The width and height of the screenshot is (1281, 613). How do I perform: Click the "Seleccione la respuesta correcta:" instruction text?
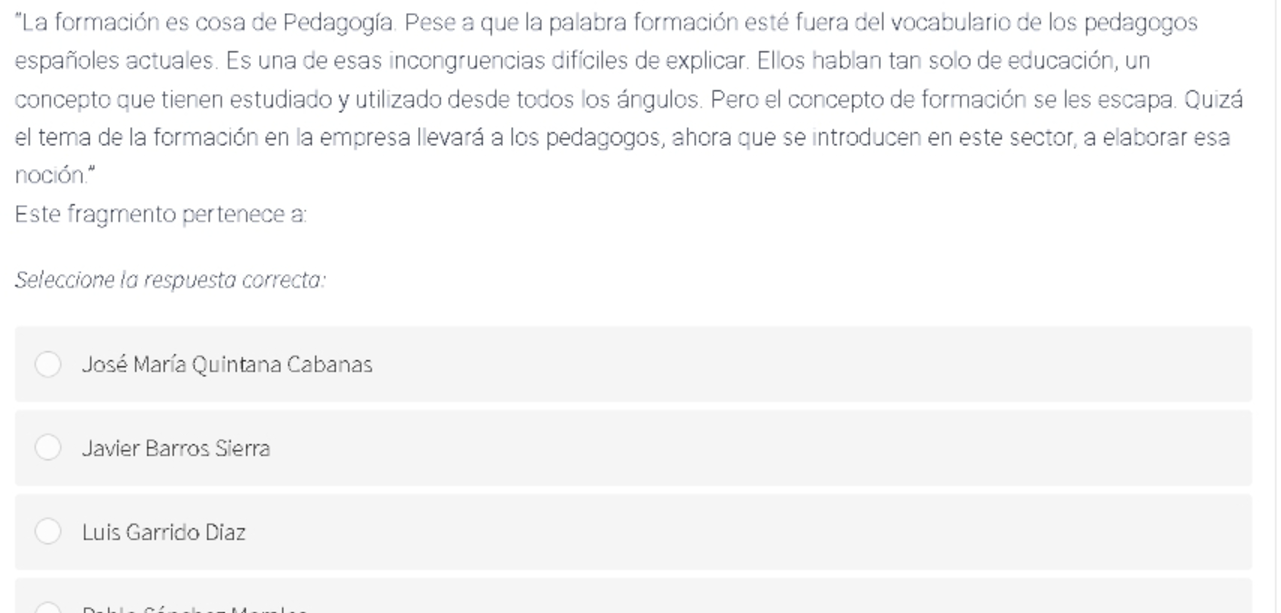point(170,280)
